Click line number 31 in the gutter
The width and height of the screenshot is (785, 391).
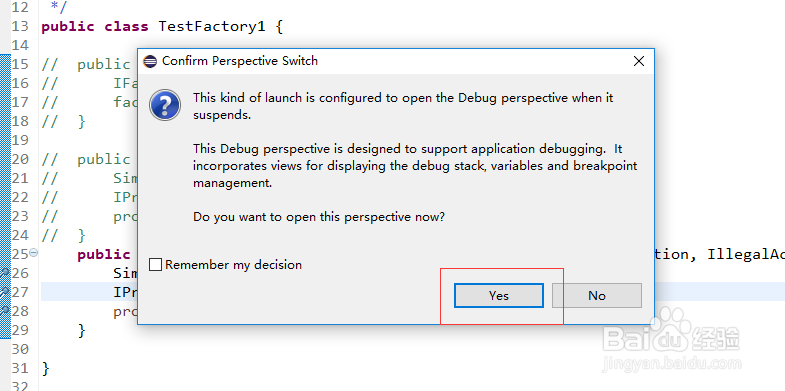click(20, 368)
